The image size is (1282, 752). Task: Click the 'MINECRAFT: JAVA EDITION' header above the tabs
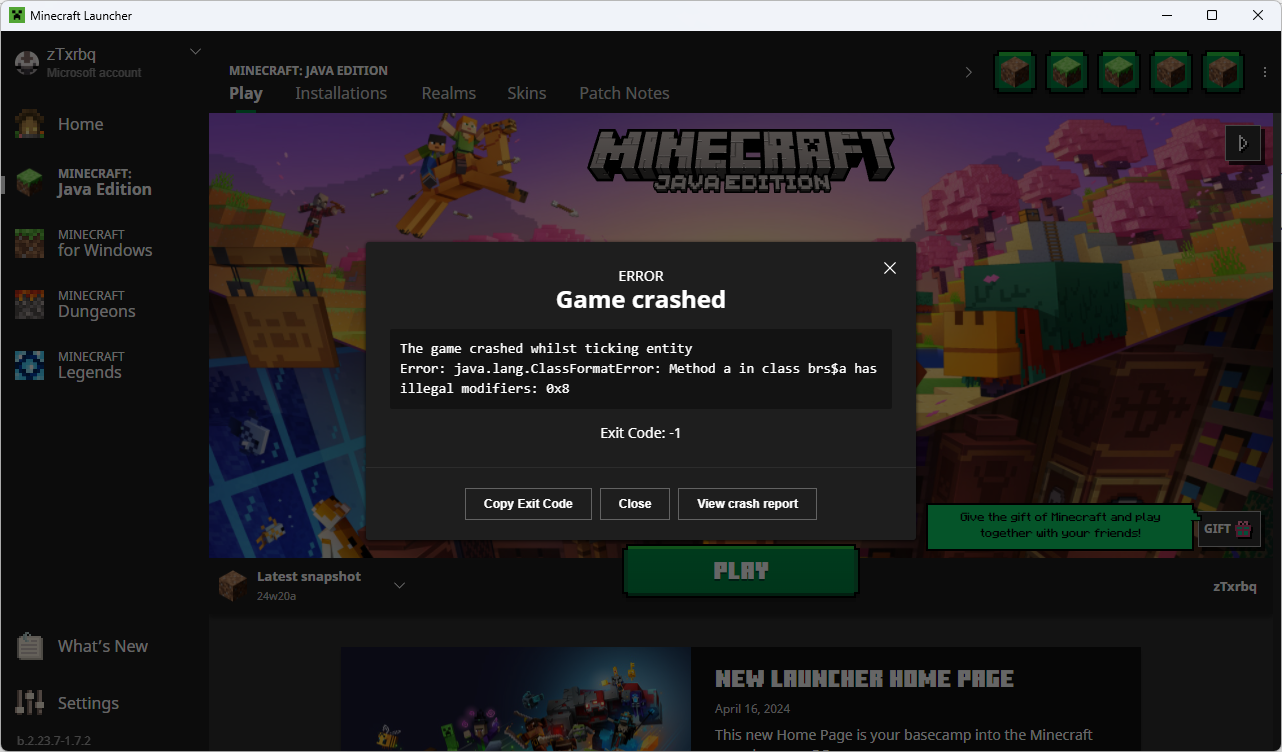[308, 71]
